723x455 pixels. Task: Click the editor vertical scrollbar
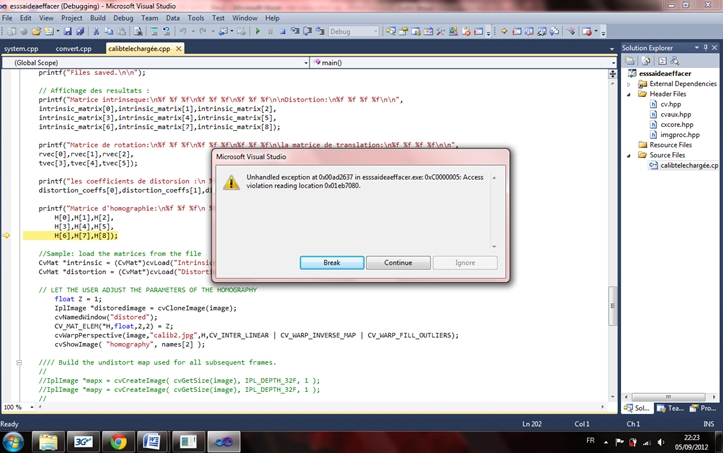pos(612,306)
